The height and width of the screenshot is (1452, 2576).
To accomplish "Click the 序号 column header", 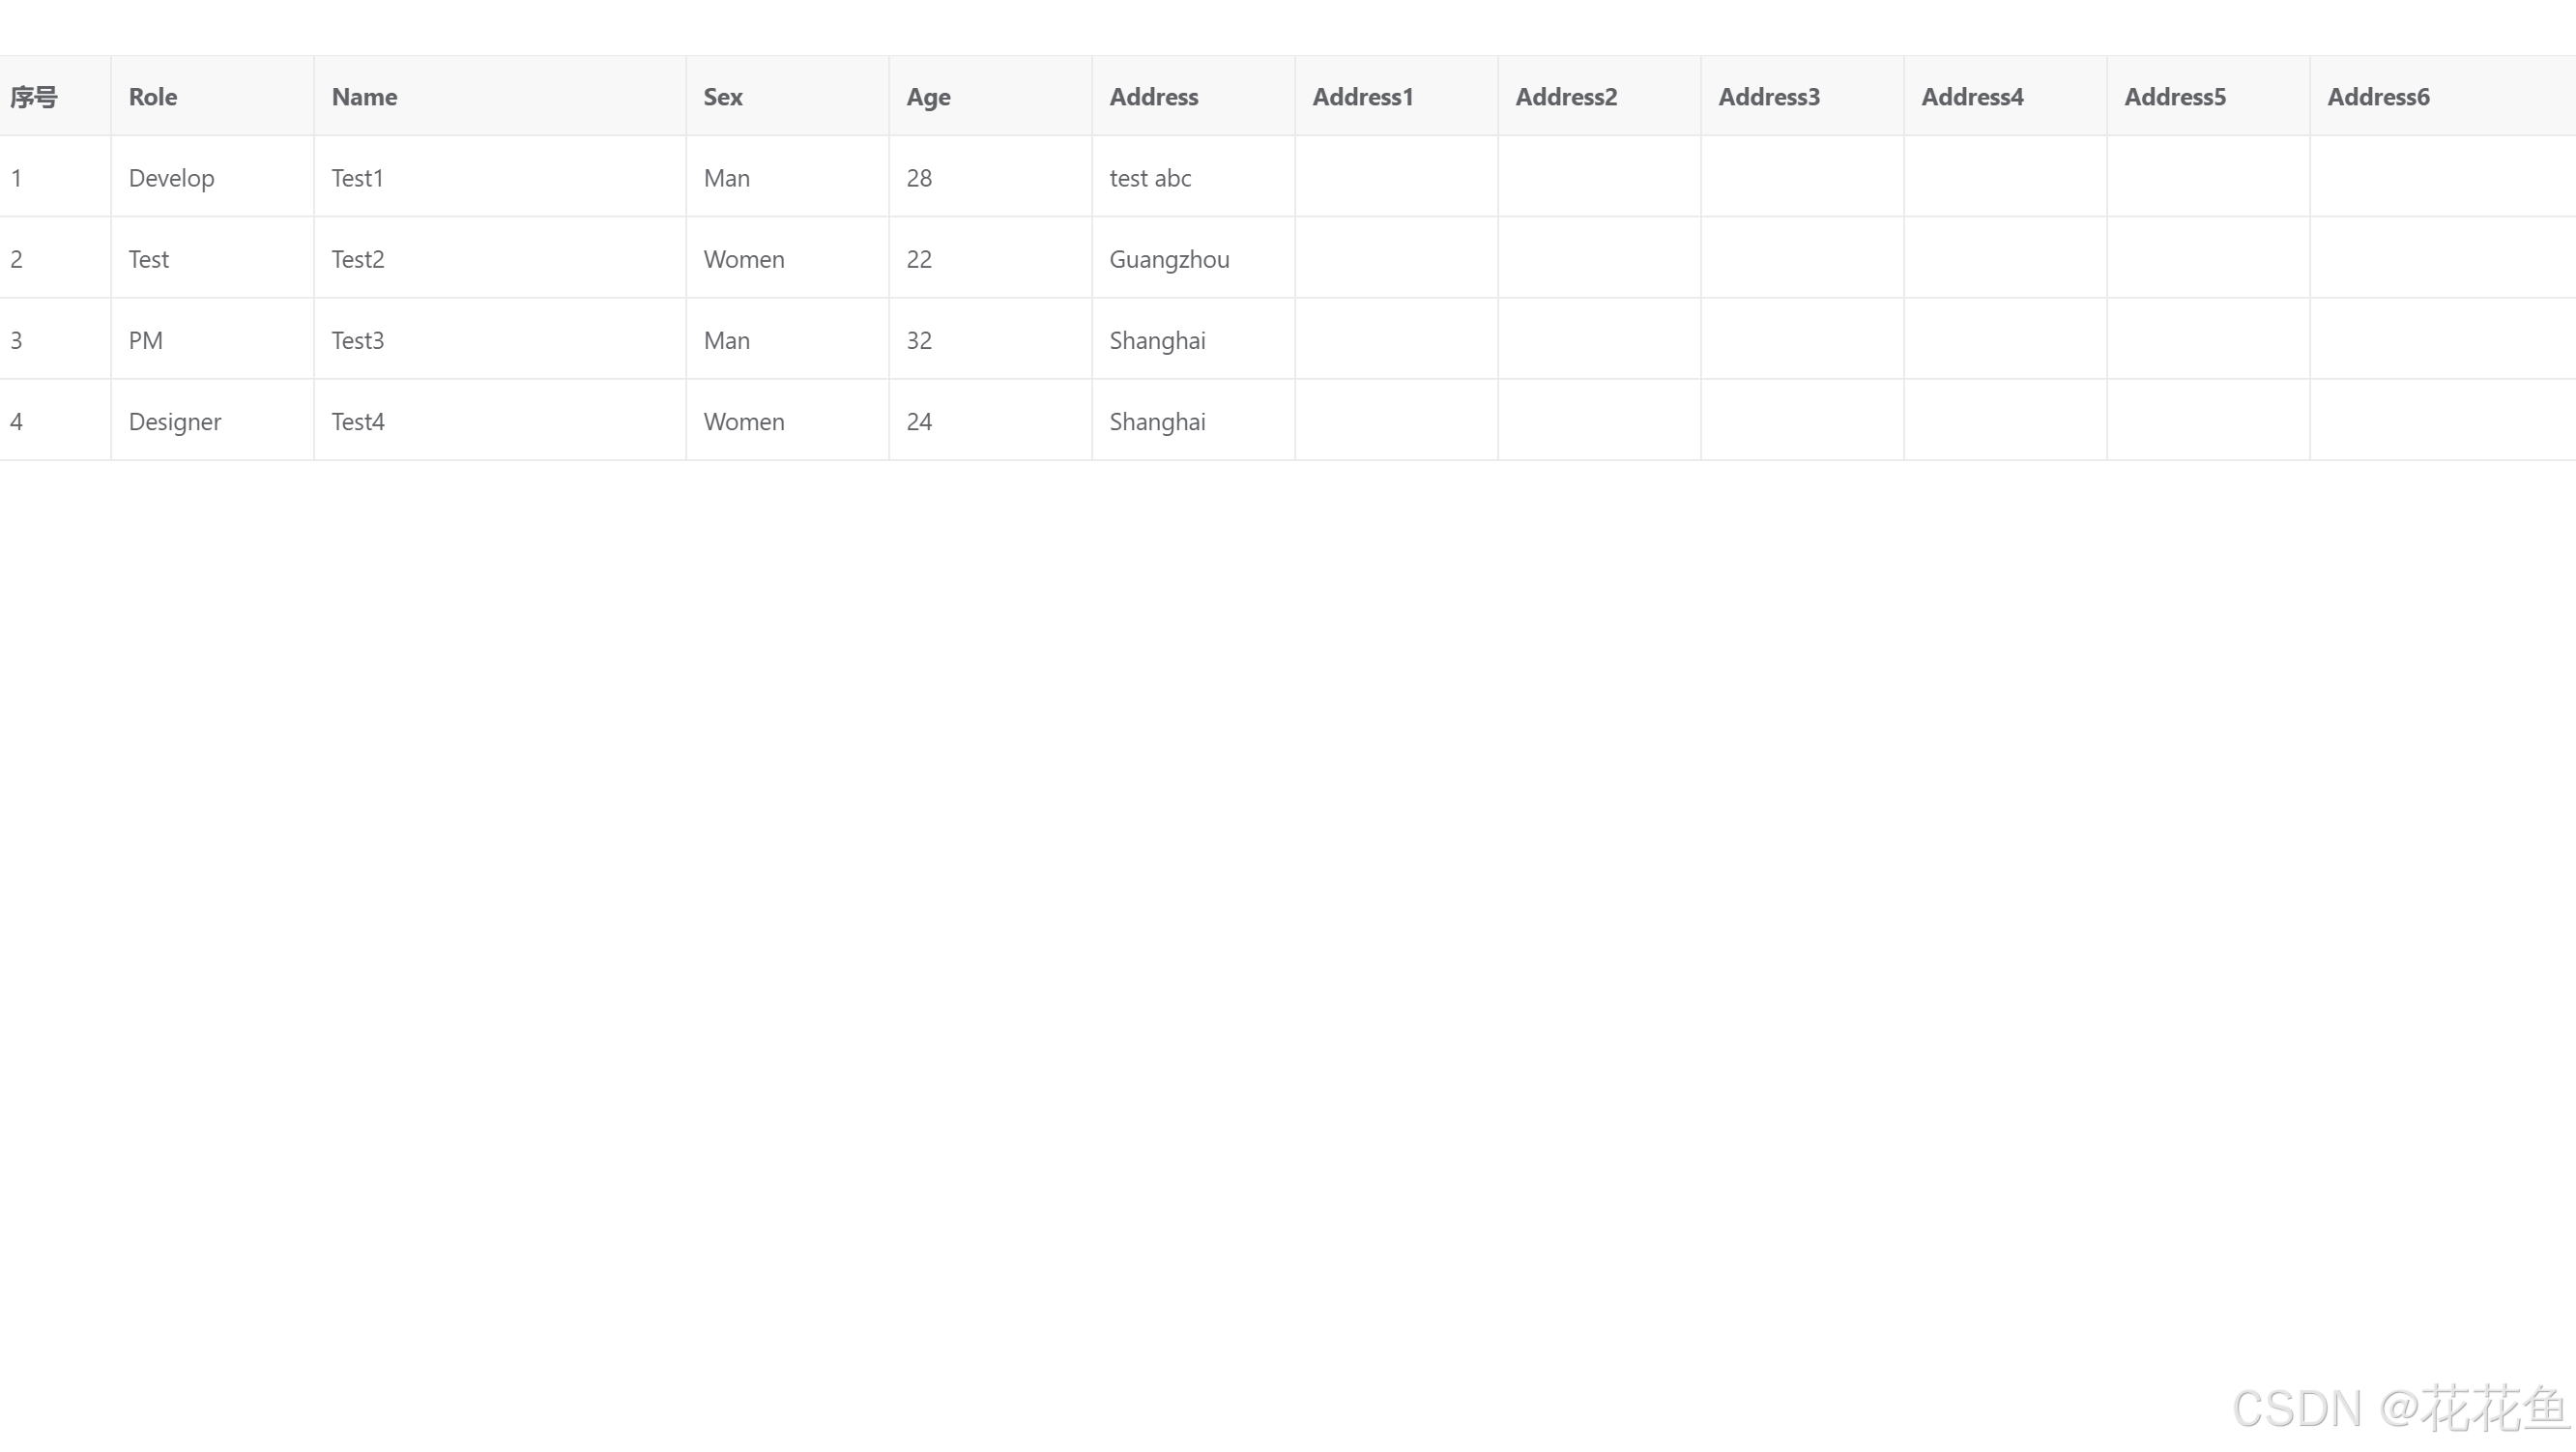I will pos(34,97).
